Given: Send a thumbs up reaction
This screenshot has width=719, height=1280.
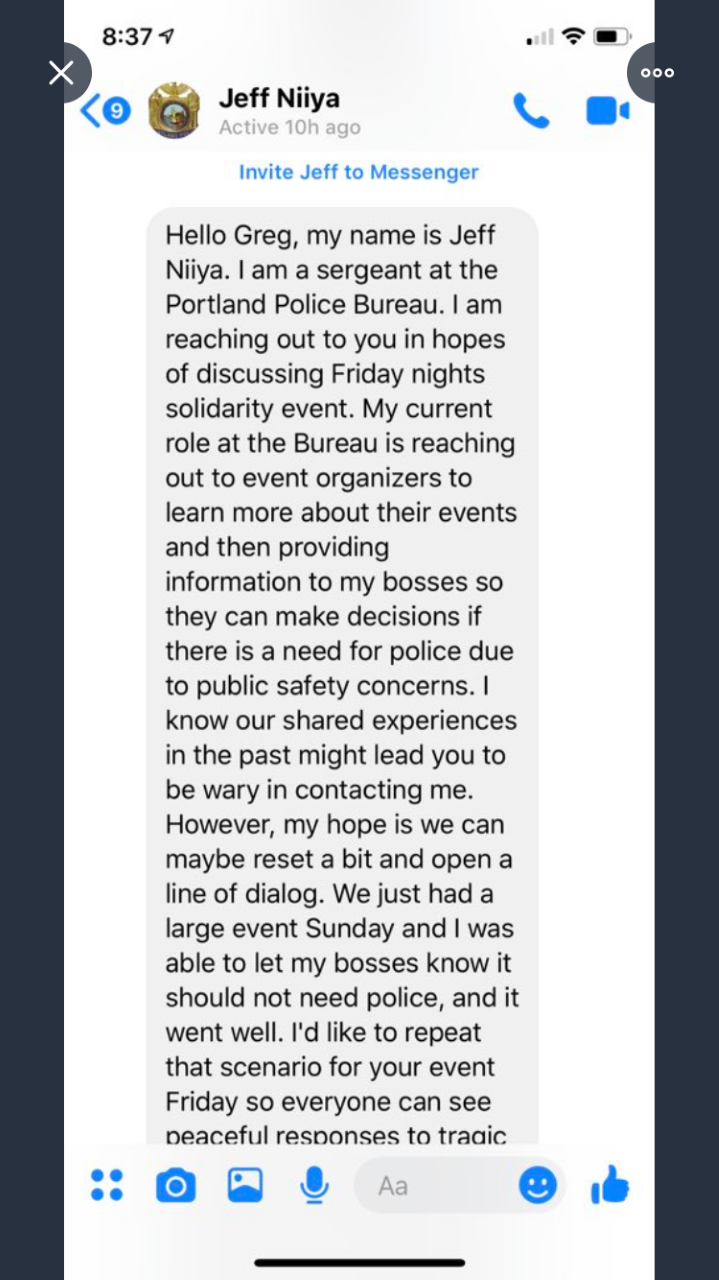Looking at the screenshot, I should tap(609, 1184).
